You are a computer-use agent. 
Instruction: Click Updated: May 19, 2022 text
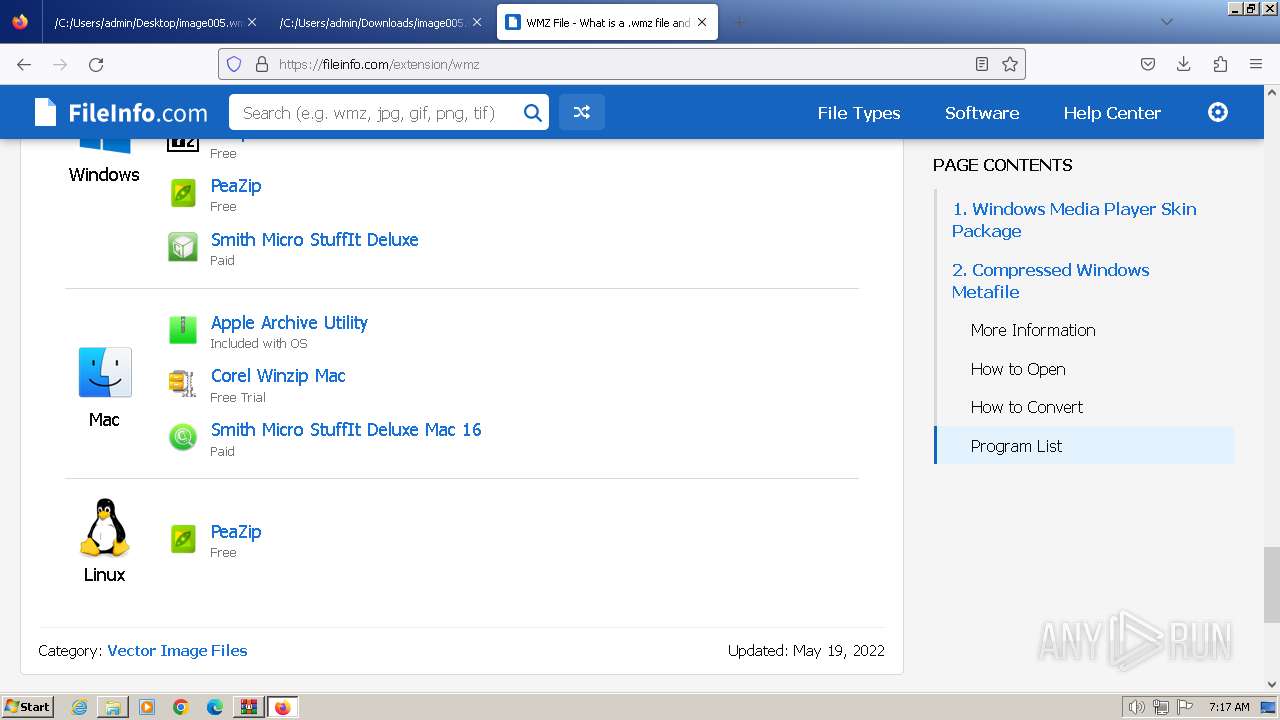point(806,651)
